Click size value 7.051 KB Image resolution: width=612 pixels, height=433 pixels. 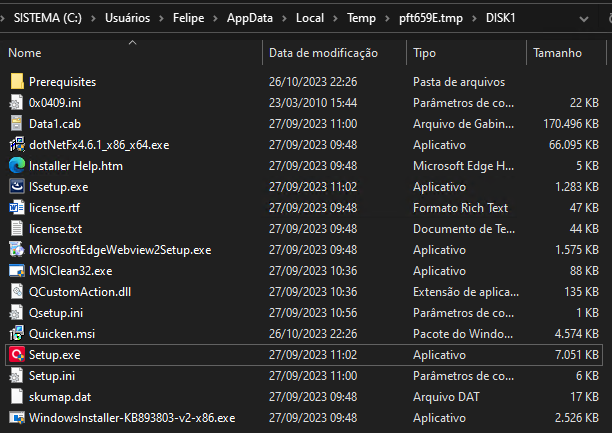tap(576, 355)
